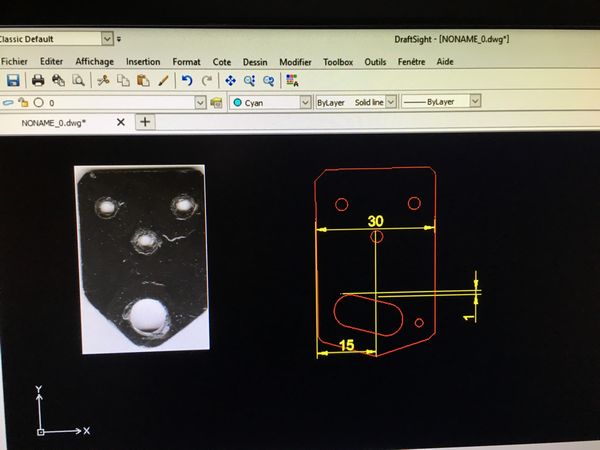Click the dynamic zoom magnifier icon
This screenshot has height=450, width=600.
point(249,81)
